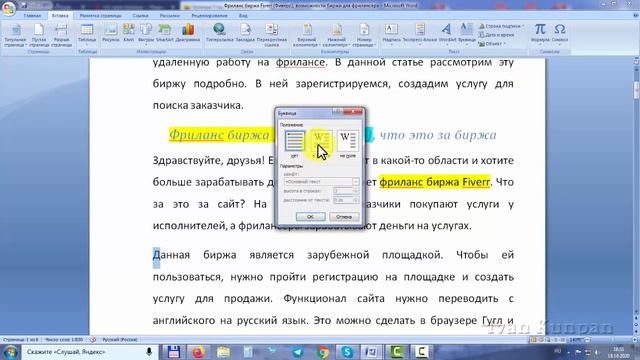Screen dimensions: 640x360
Task: Open the font combo box in the Буквица dialog
Action: coord(321,181)
